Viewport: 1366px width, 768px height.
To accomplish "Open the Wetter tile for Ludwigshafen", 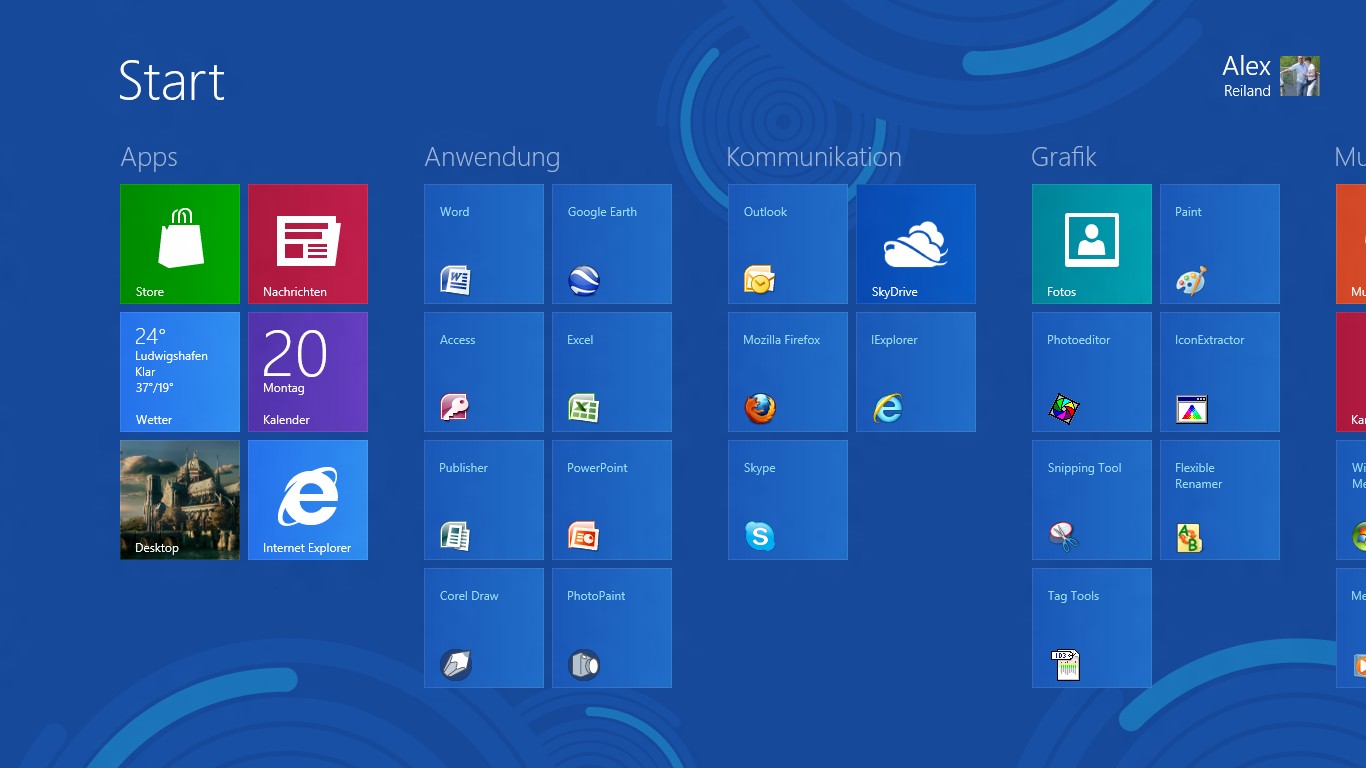I will coord(180,372).
